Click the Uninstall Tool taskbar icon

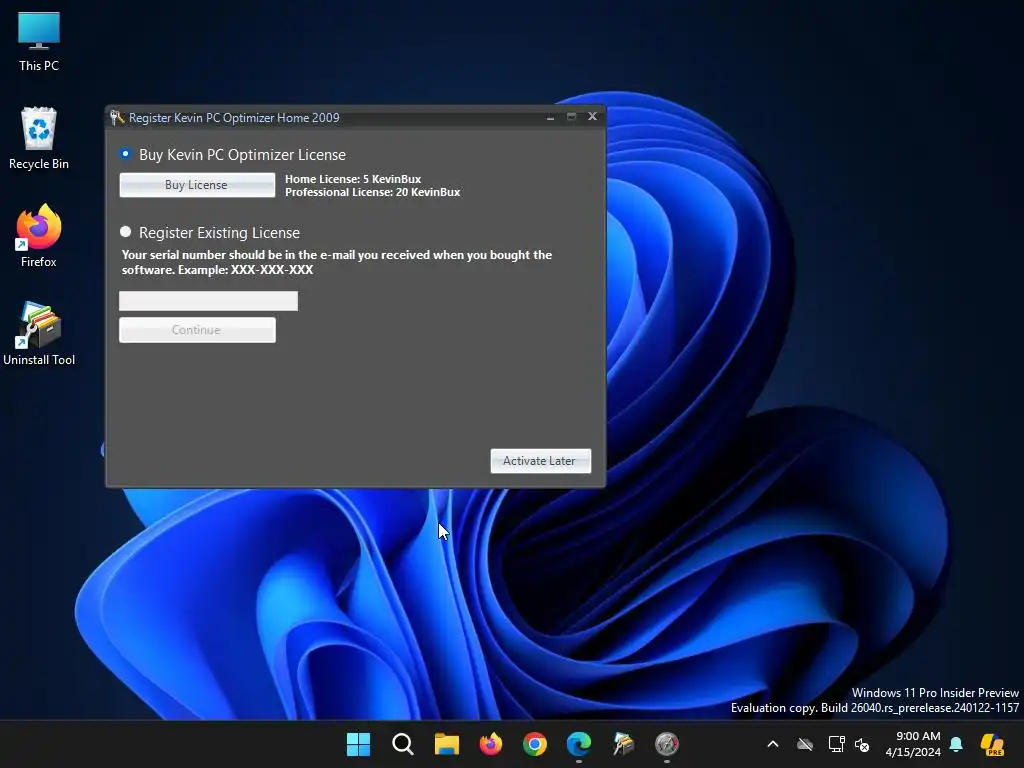pyautogui.click(x=623, y=744)
